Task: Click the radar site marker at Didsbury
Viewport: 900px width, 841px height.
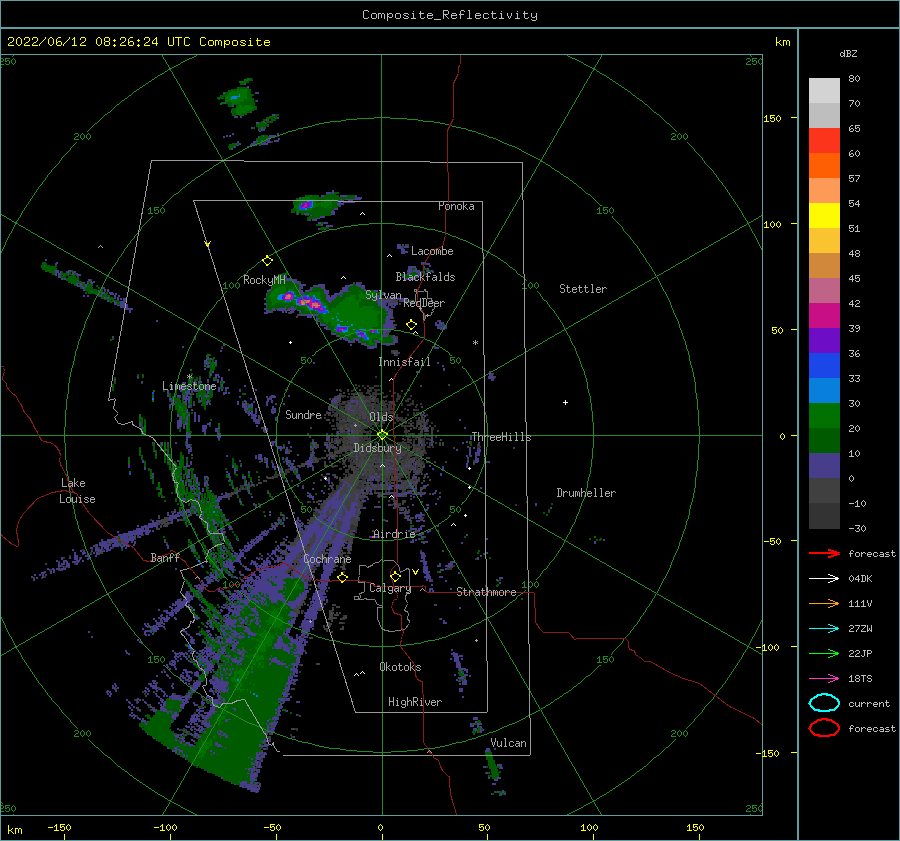Action: (x=382, y=435)
